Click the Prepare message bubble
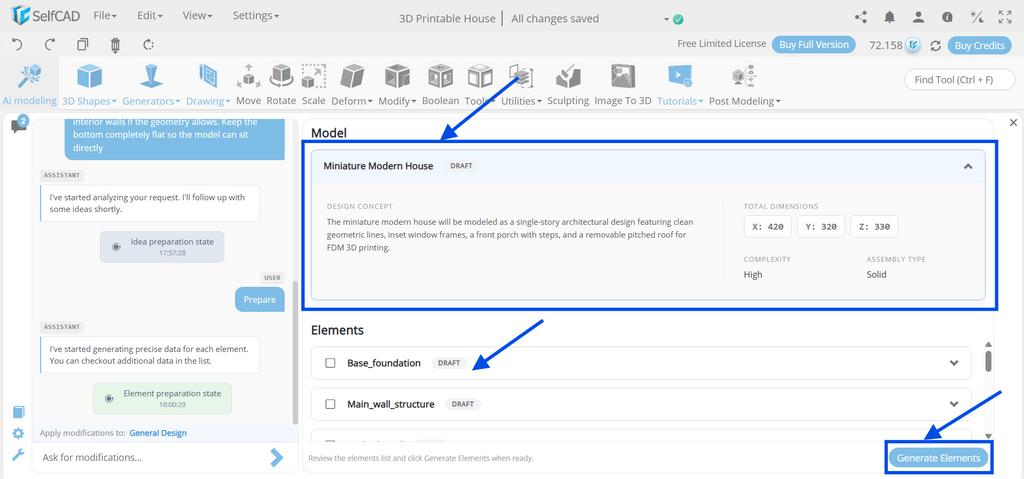The width and height of the screenshot is (1024, 479). pos(260,299)
